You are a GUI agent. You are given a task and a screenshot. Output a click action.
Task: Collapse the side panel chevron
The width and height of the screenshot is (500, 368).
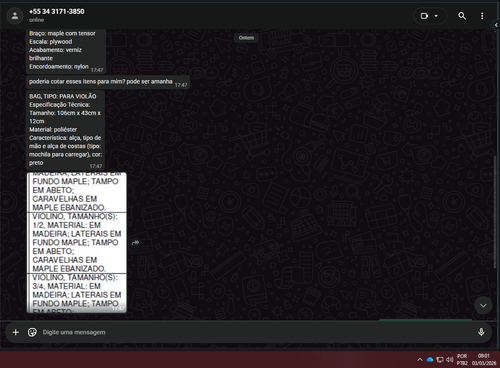496,25
